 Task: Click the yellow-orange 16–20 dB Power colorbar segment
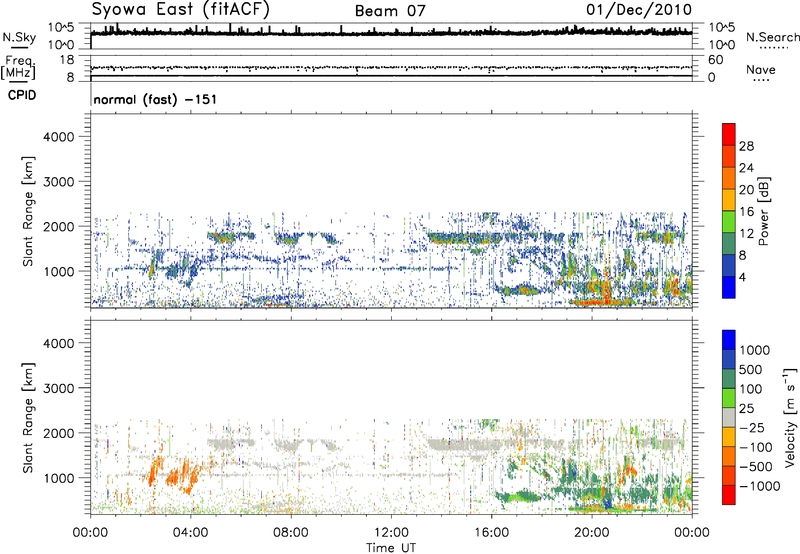(729, 200)
